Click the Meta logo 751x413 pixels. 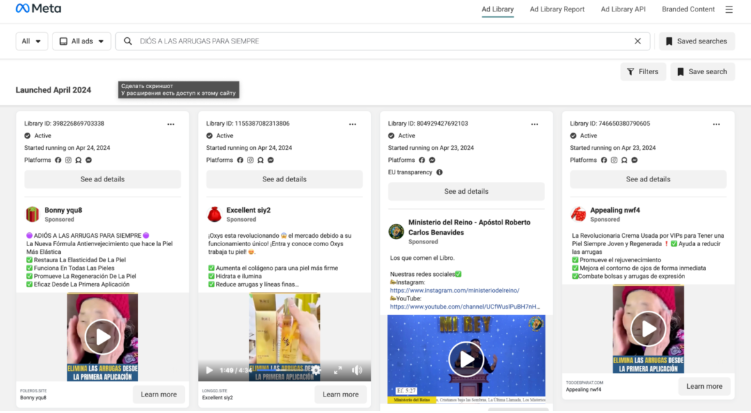pos(38,9)
